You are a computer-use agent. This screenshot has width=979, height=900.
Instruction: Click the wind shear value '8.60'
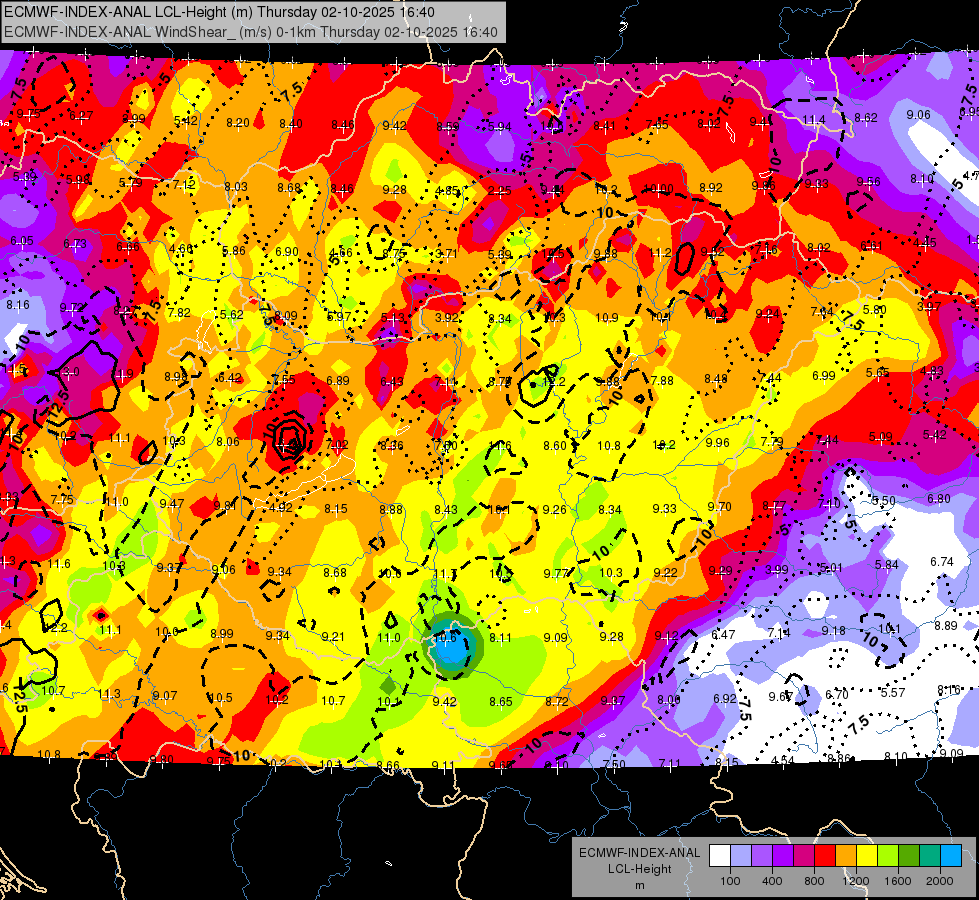coord(555,445)
